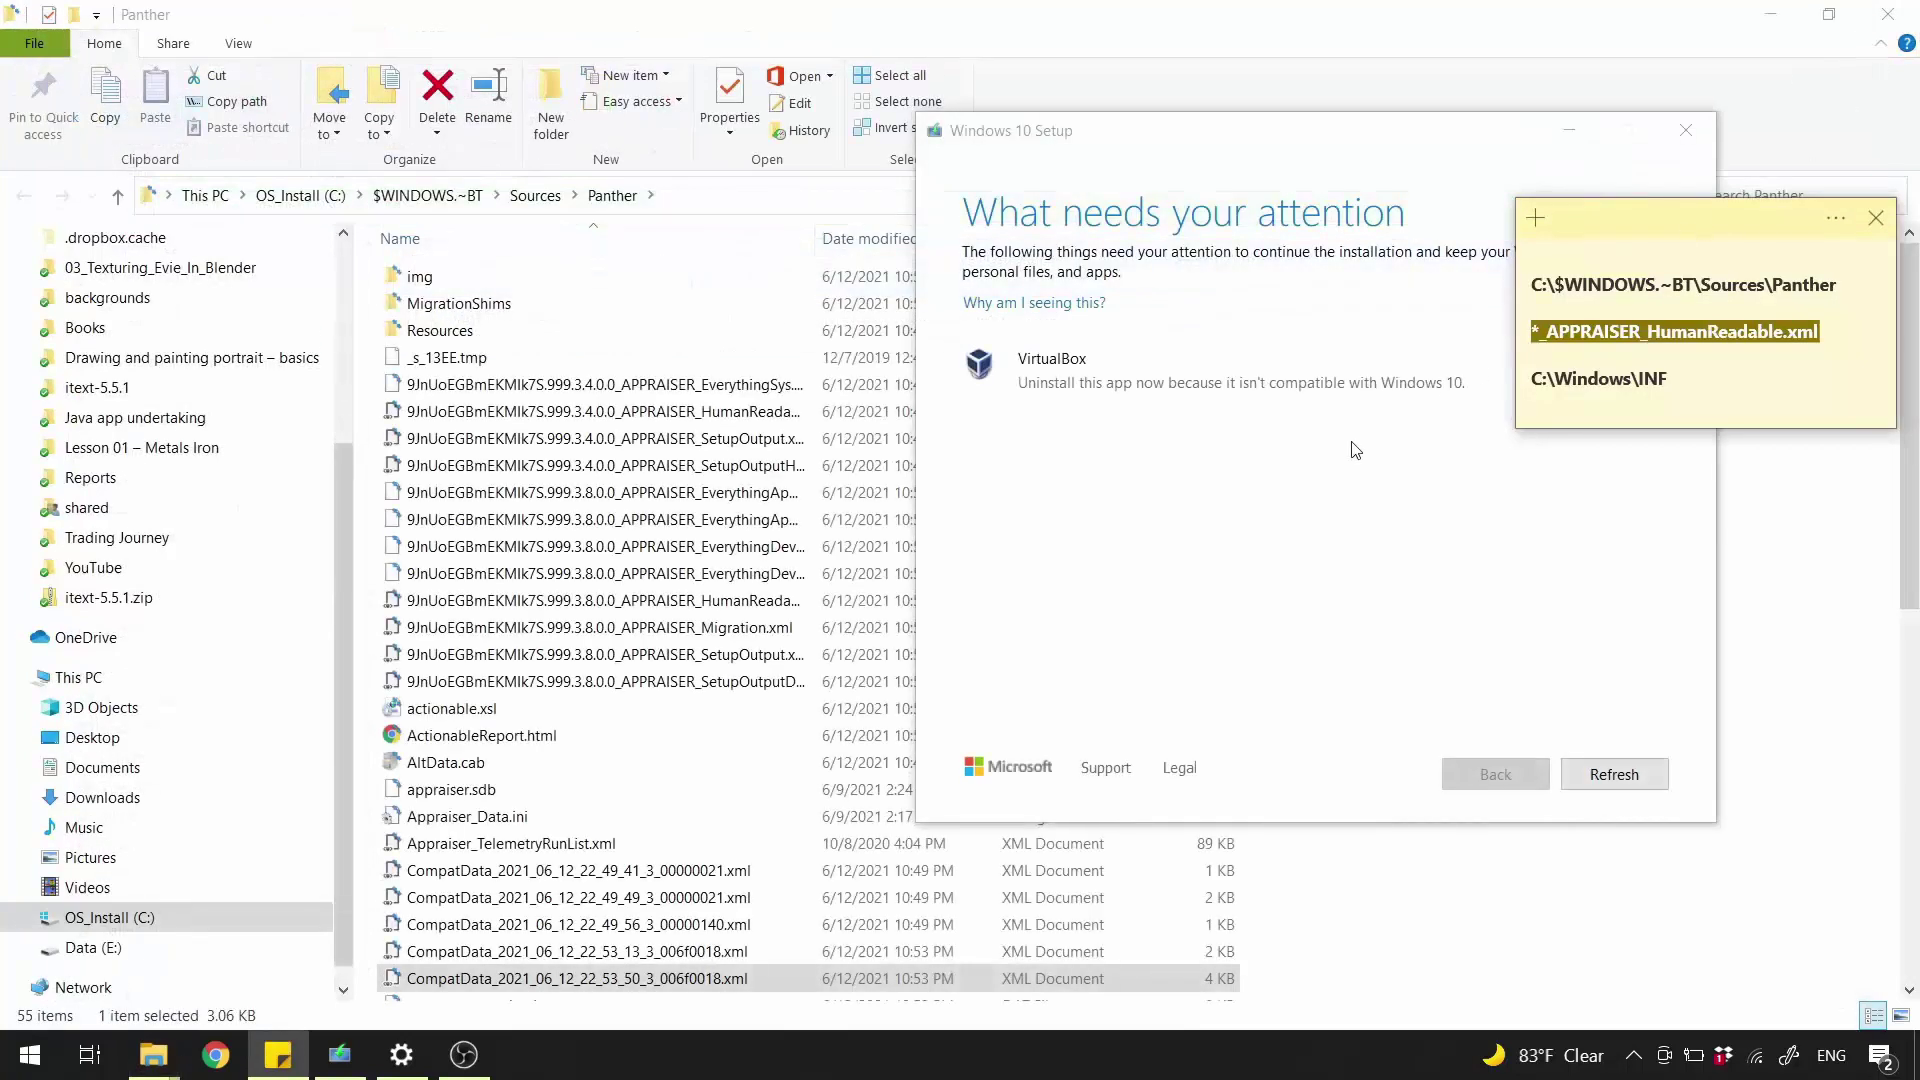
Task: Click Task View on the taskbar
Action: [90, 1055]
